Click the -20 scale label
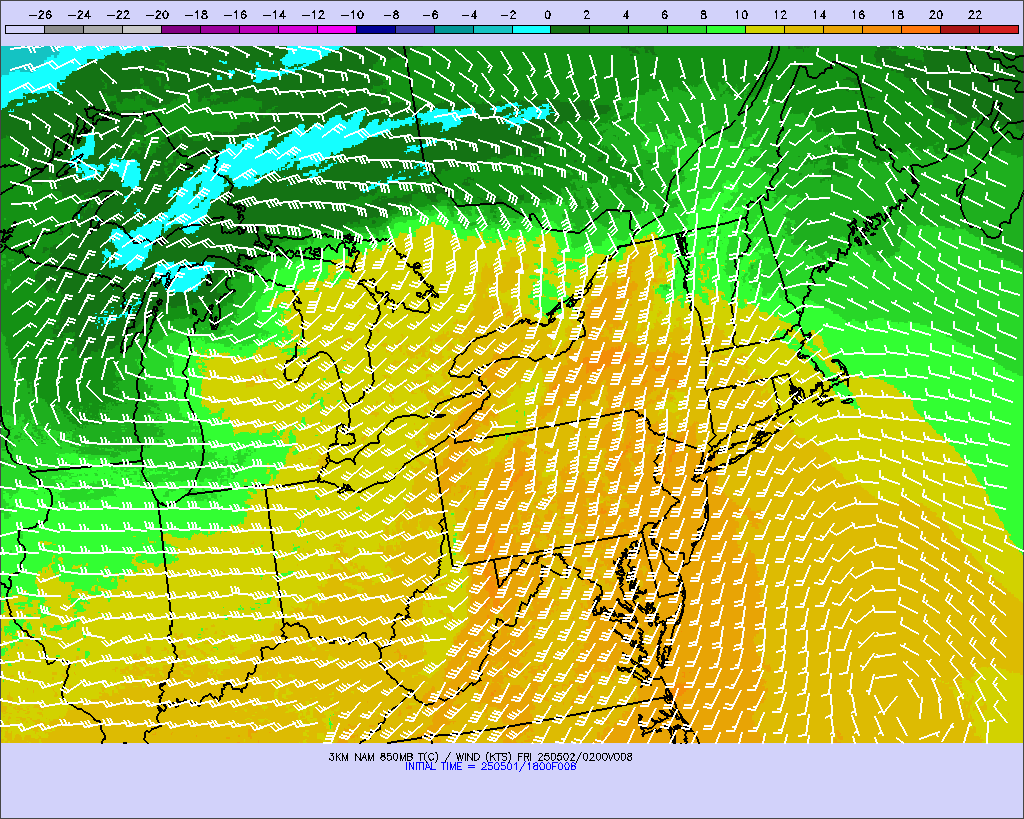The image size is (1024, 819). [x=157, y=14]
